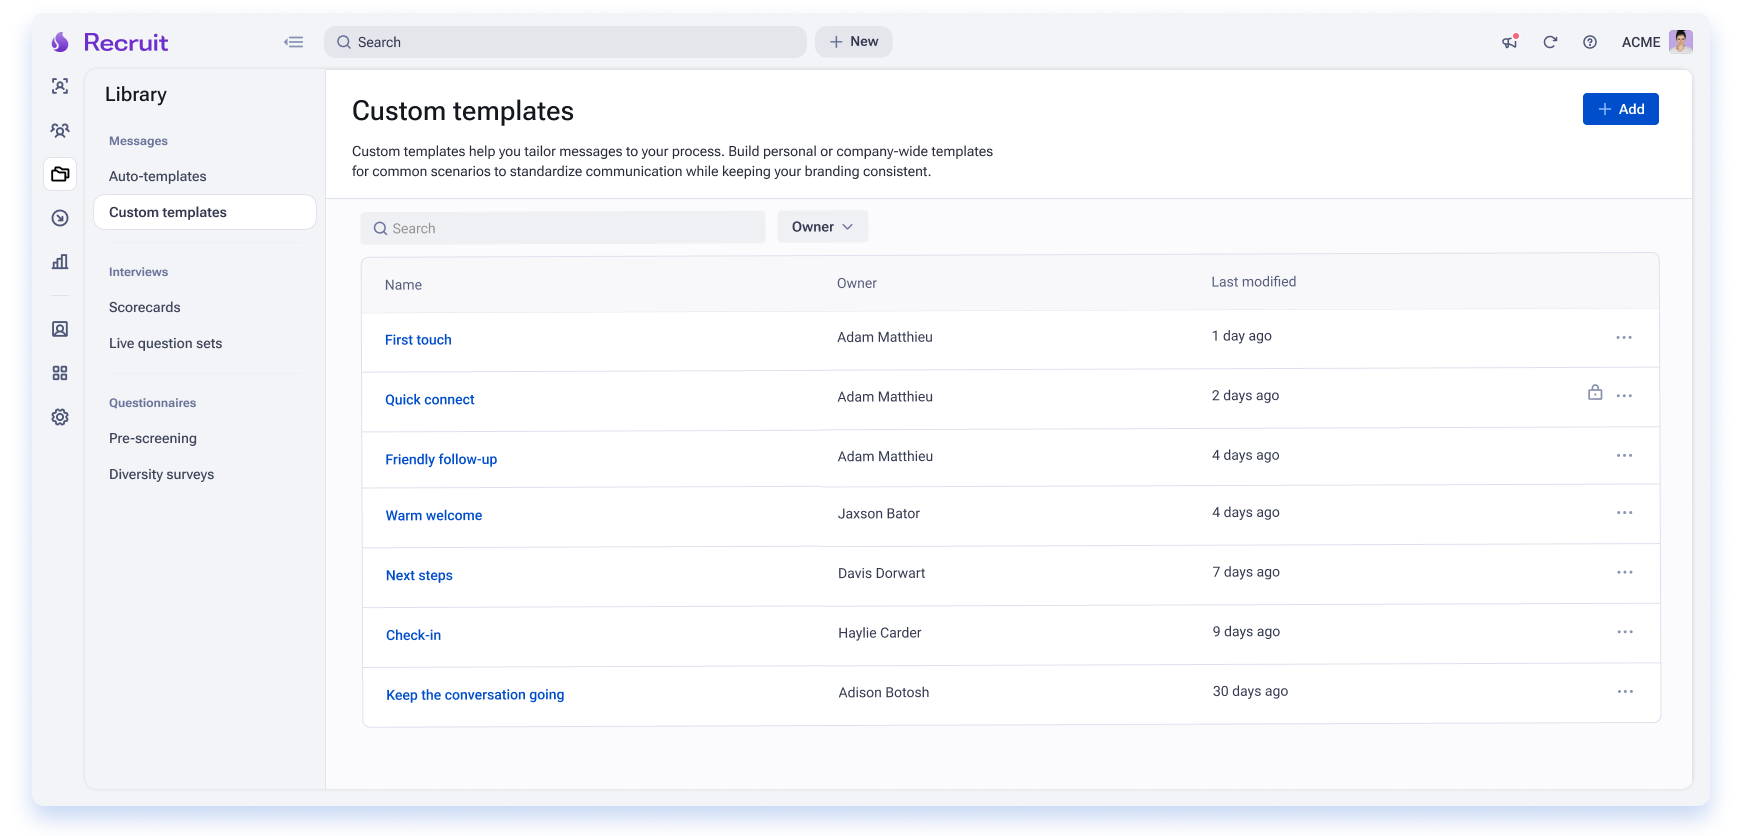1743x836 pixels.
Task: Open the bar chart reports icon
Action: click(60, 262)
